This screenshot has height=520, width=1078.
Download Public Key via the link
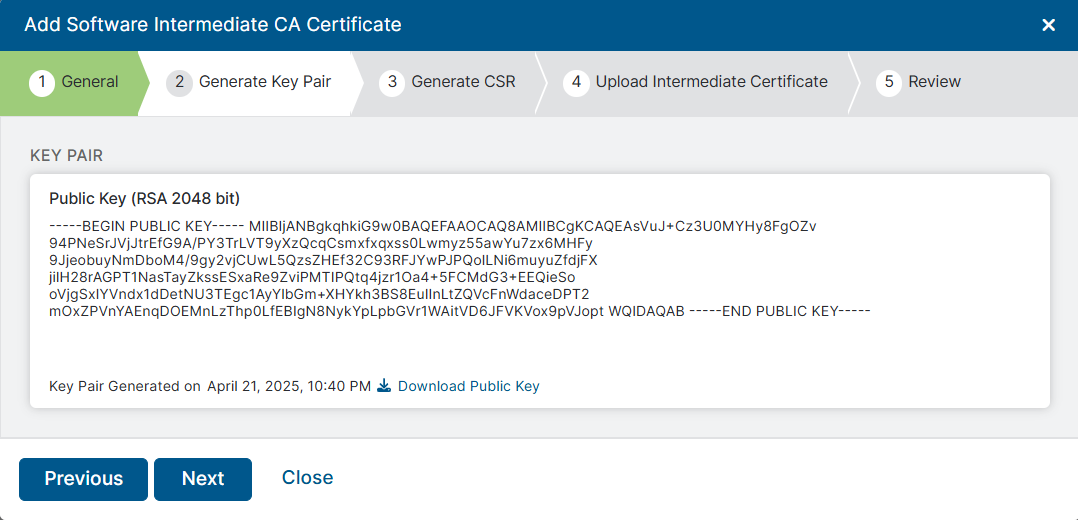(468, 386)
